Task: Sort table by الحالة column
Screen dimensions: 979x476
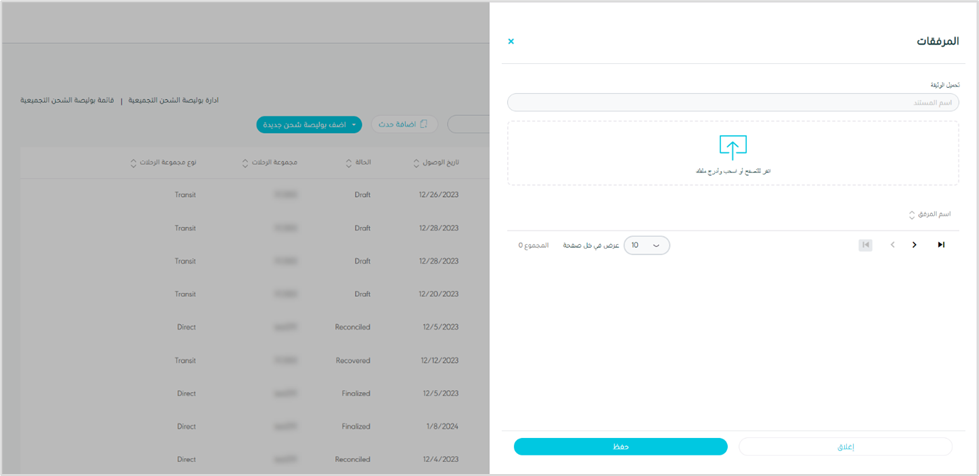Action: click(349, 163)
